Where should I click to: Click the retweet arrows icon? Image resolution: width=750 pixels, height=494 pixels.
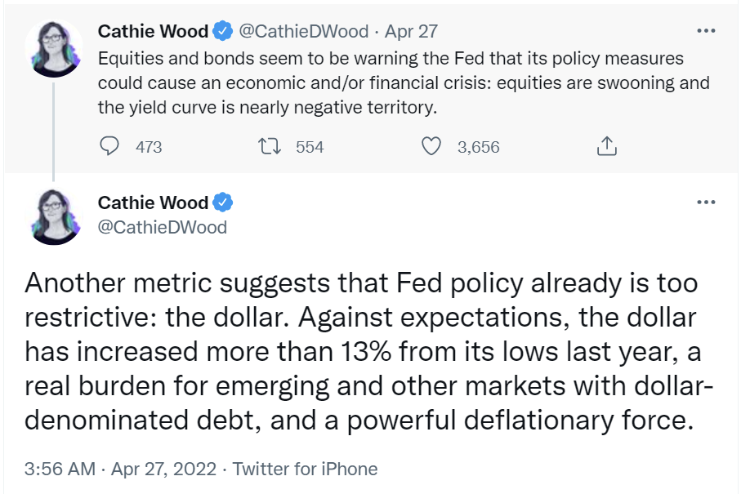269,146
